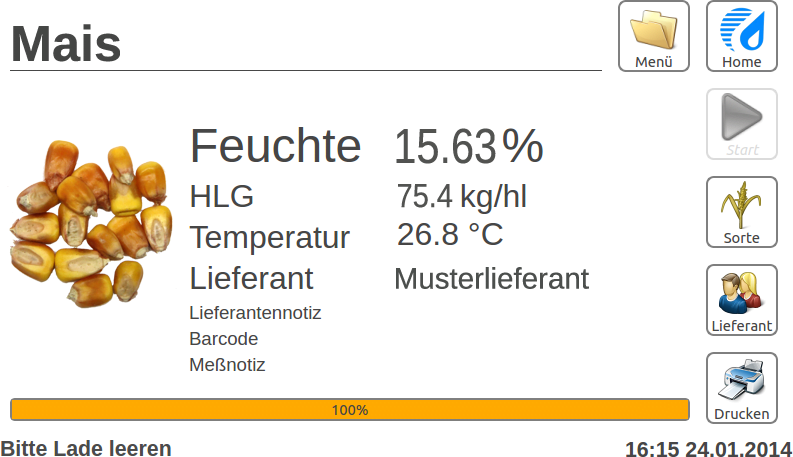Click the maize kernels picture
The image size is (793, 457).
(91, 223)
